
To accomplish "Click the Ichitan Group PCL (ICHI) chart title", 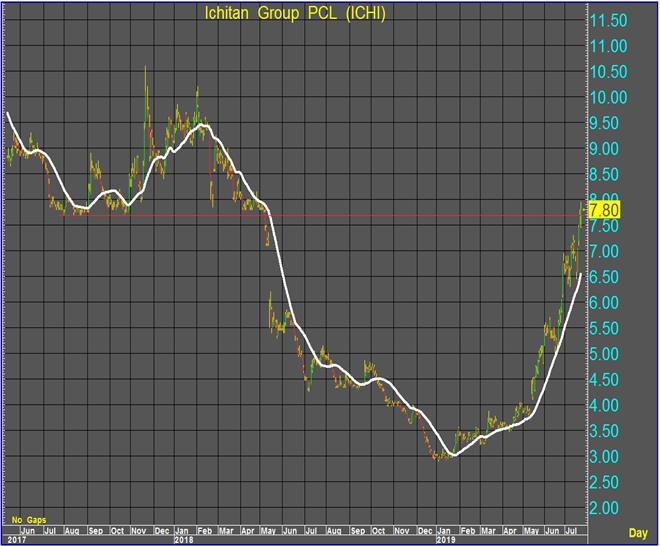I will [295, 14].
